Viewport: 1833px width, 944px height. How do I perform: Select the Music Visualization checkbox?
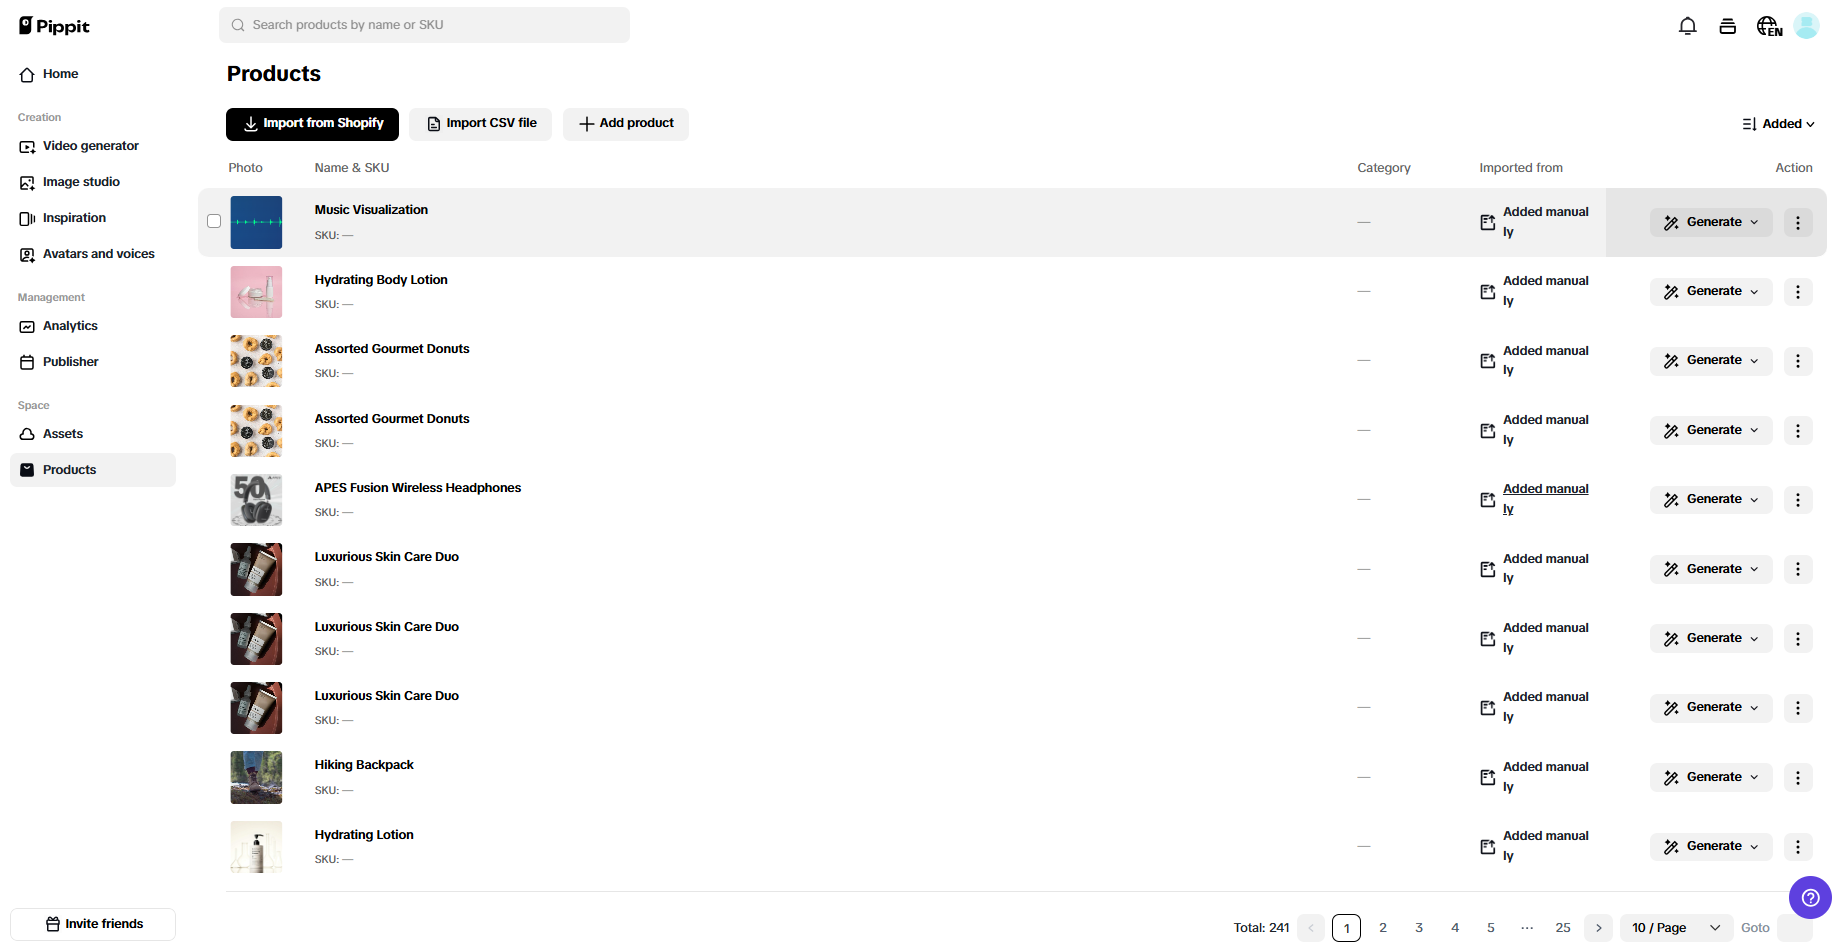coord(214,221)
